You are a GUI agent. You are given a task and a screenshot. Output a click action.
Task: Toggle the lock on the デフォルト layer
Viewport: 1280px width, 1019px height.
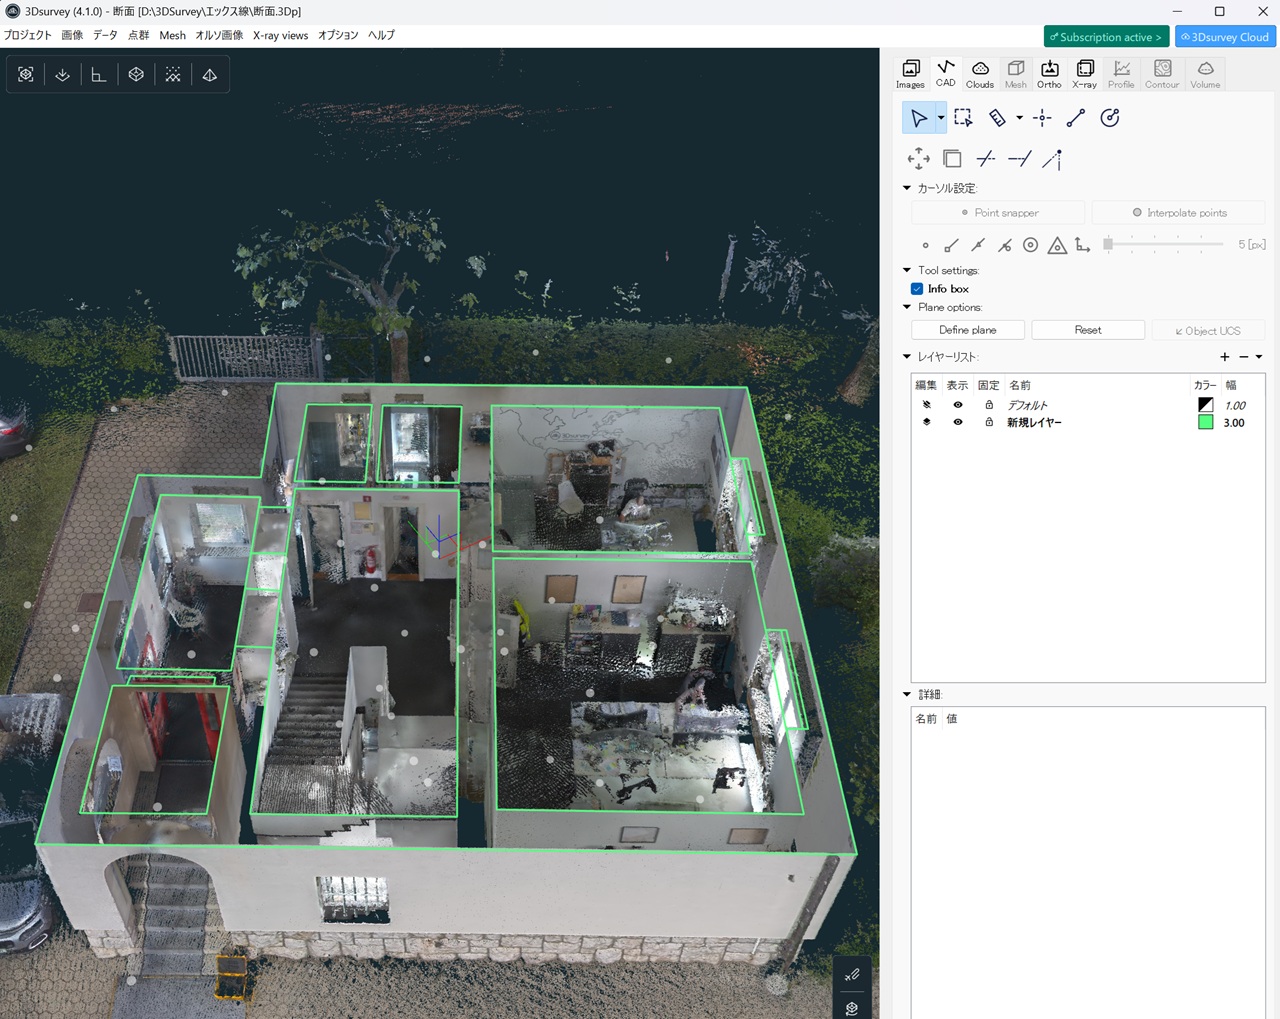pos(989,405)
